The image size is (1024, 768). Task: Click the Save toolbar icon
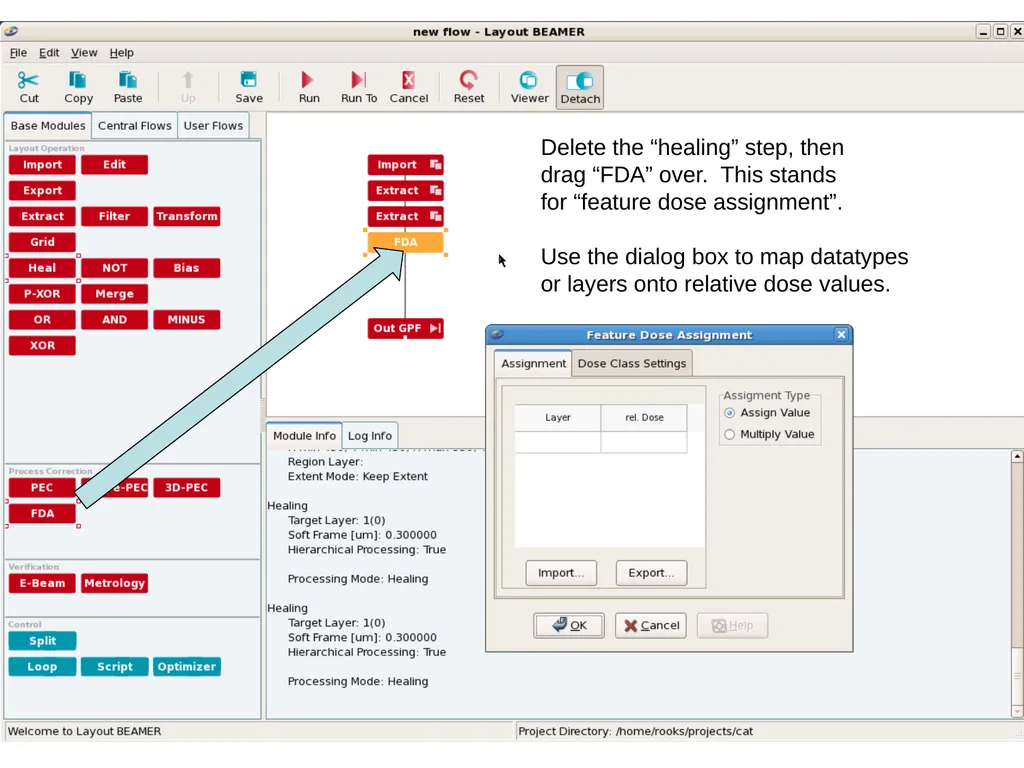[x=248, y=80]
